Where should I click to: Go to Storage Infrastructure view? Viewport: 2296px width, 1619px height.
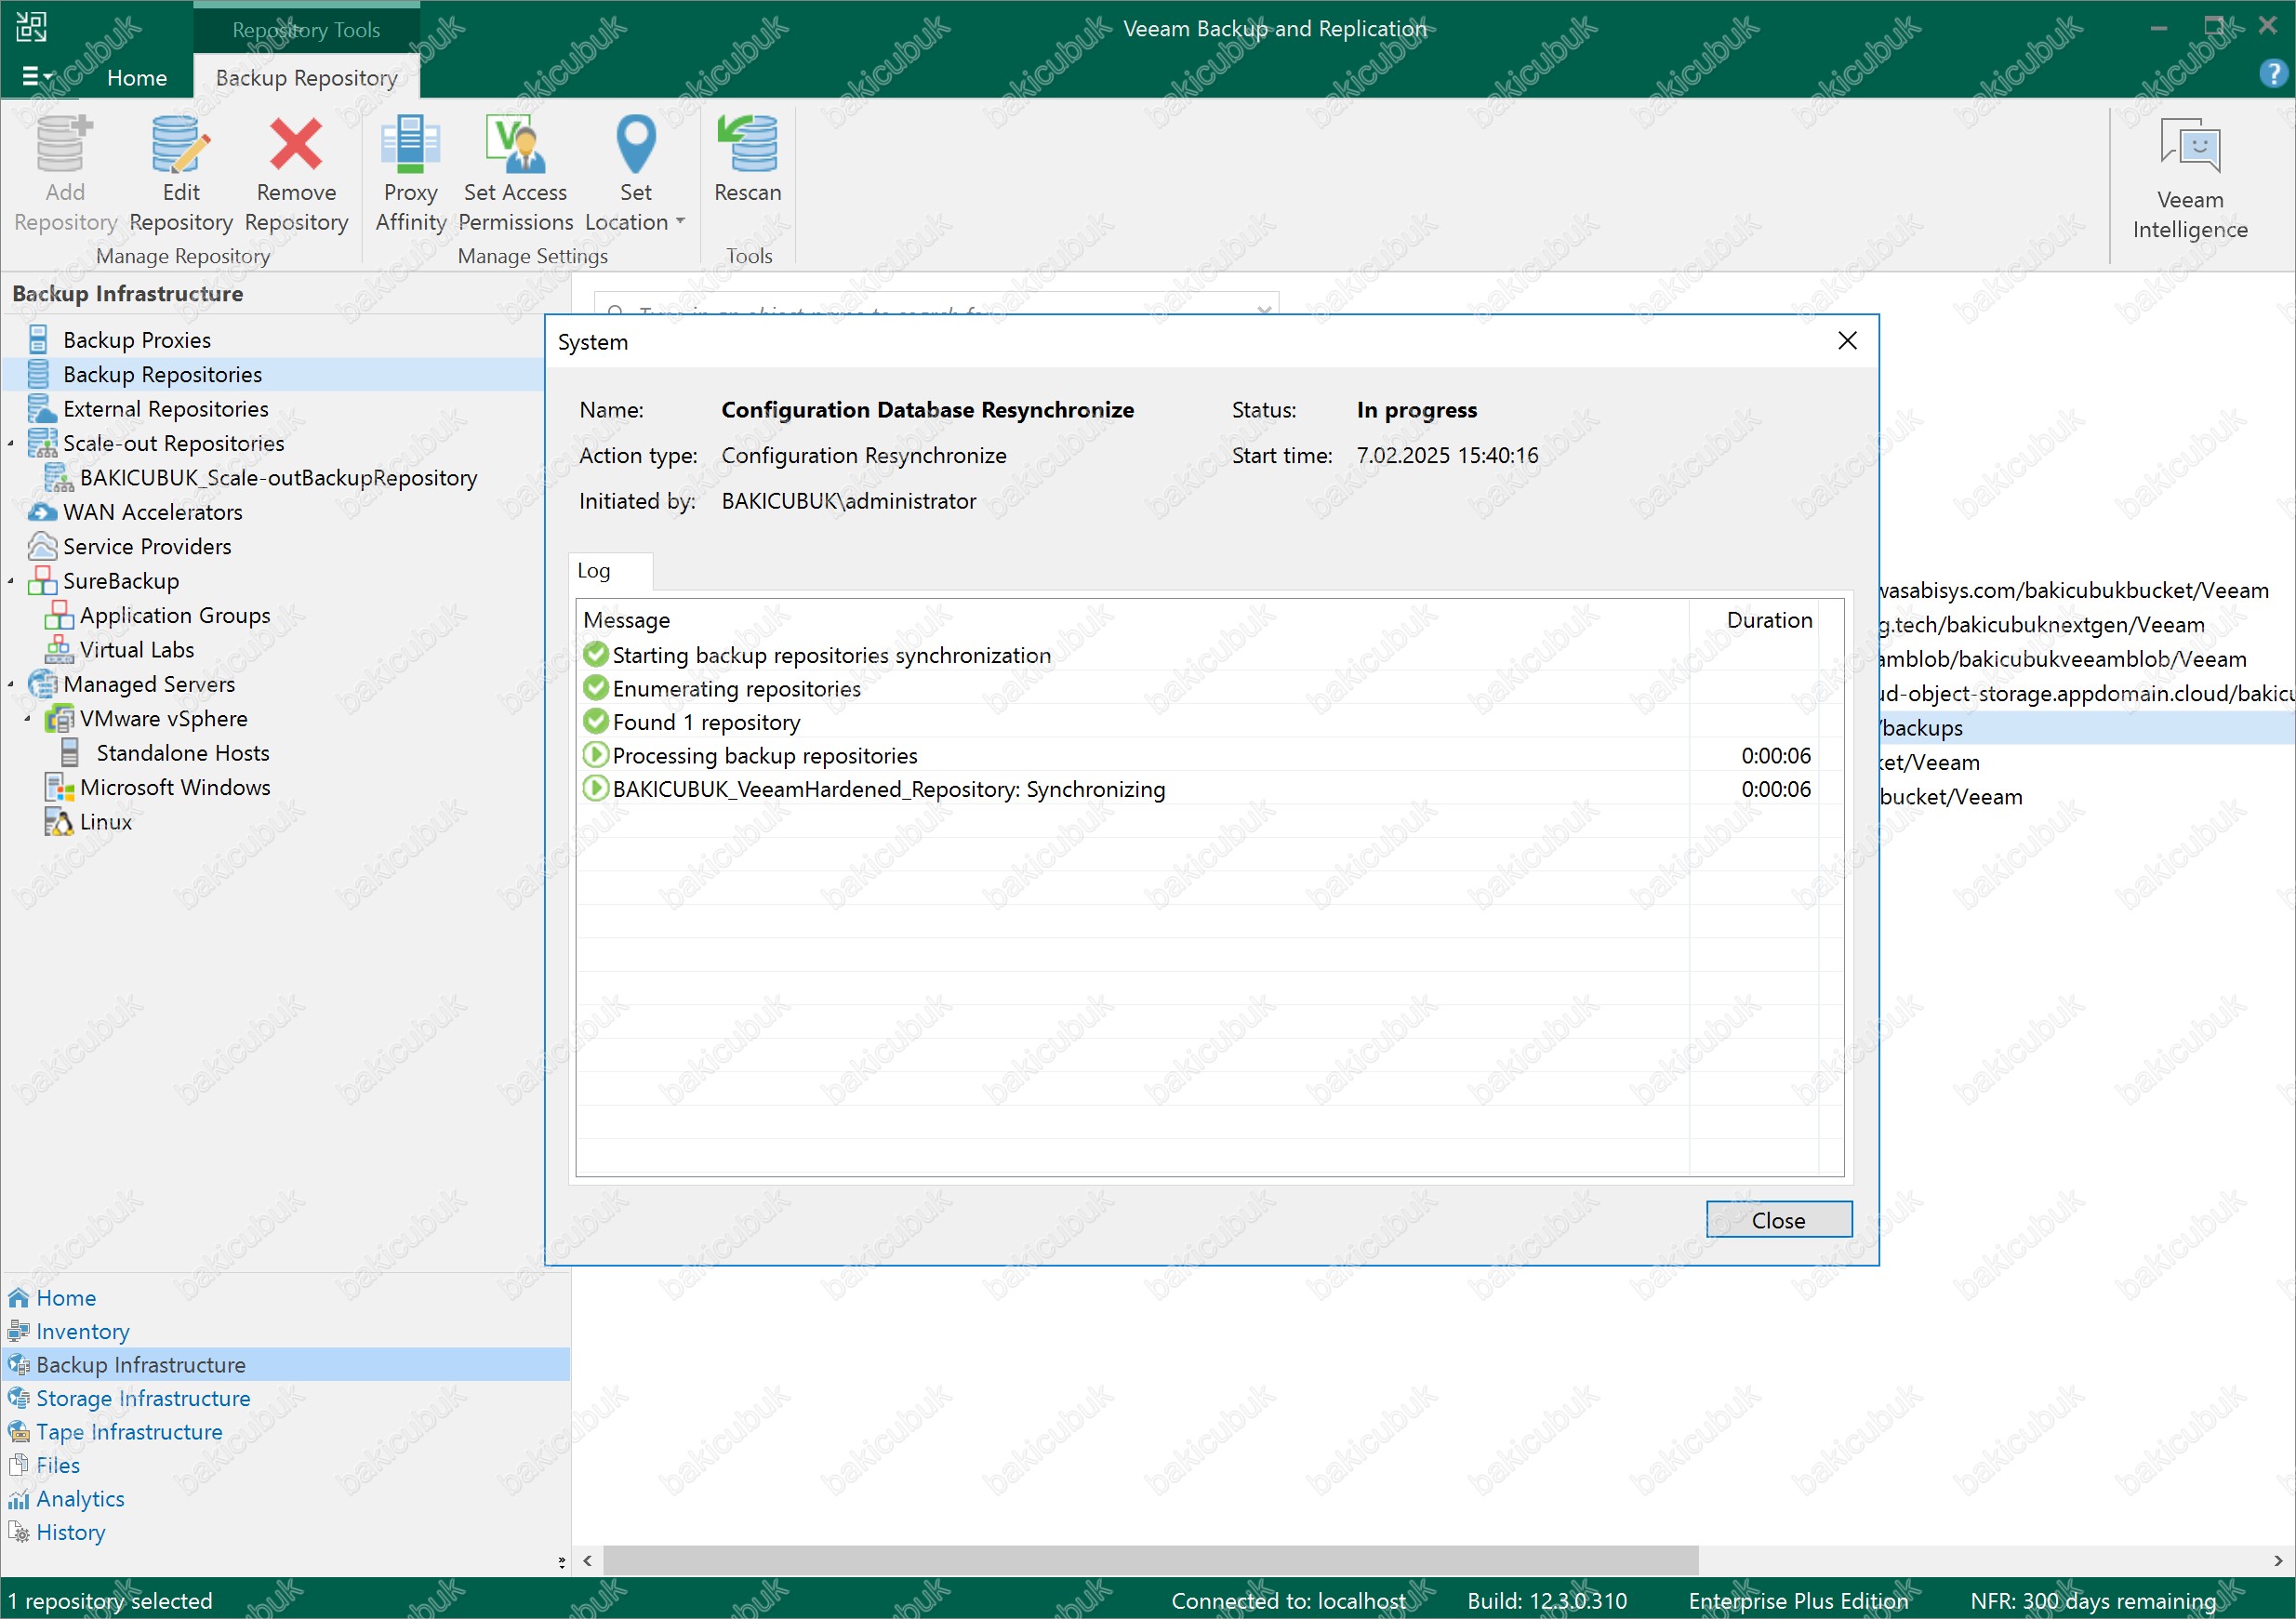click(143, 1398)
